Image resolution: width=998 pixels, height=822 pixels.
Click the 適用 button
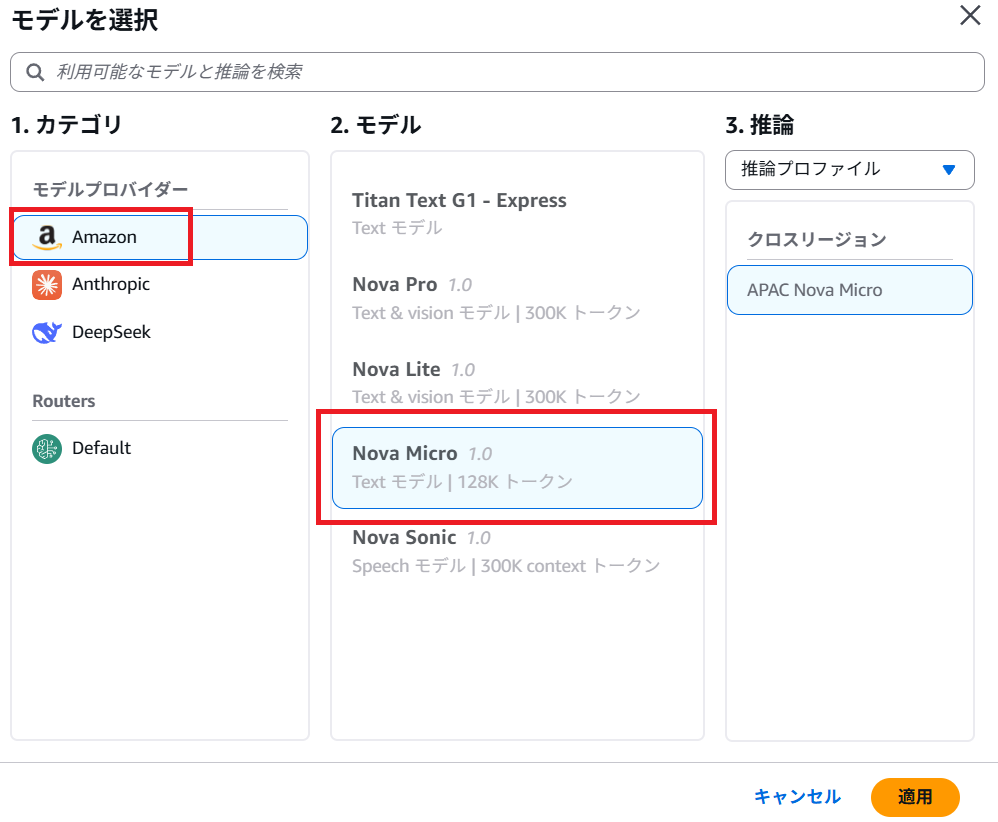pyautogui.click(x=915, y=797)
